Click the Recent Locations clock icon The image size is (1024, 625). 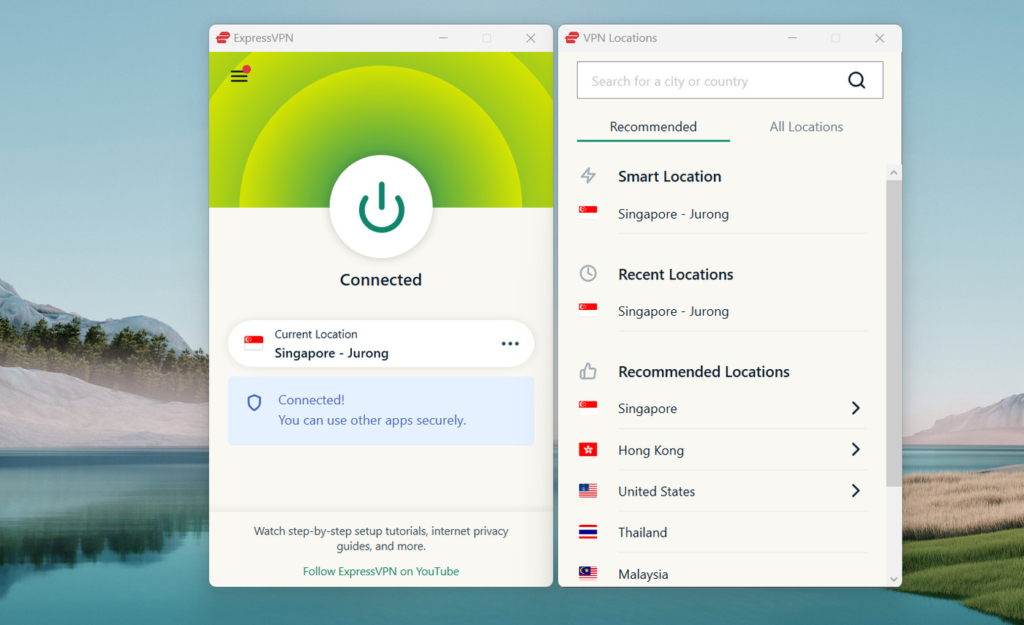[588, 273]
